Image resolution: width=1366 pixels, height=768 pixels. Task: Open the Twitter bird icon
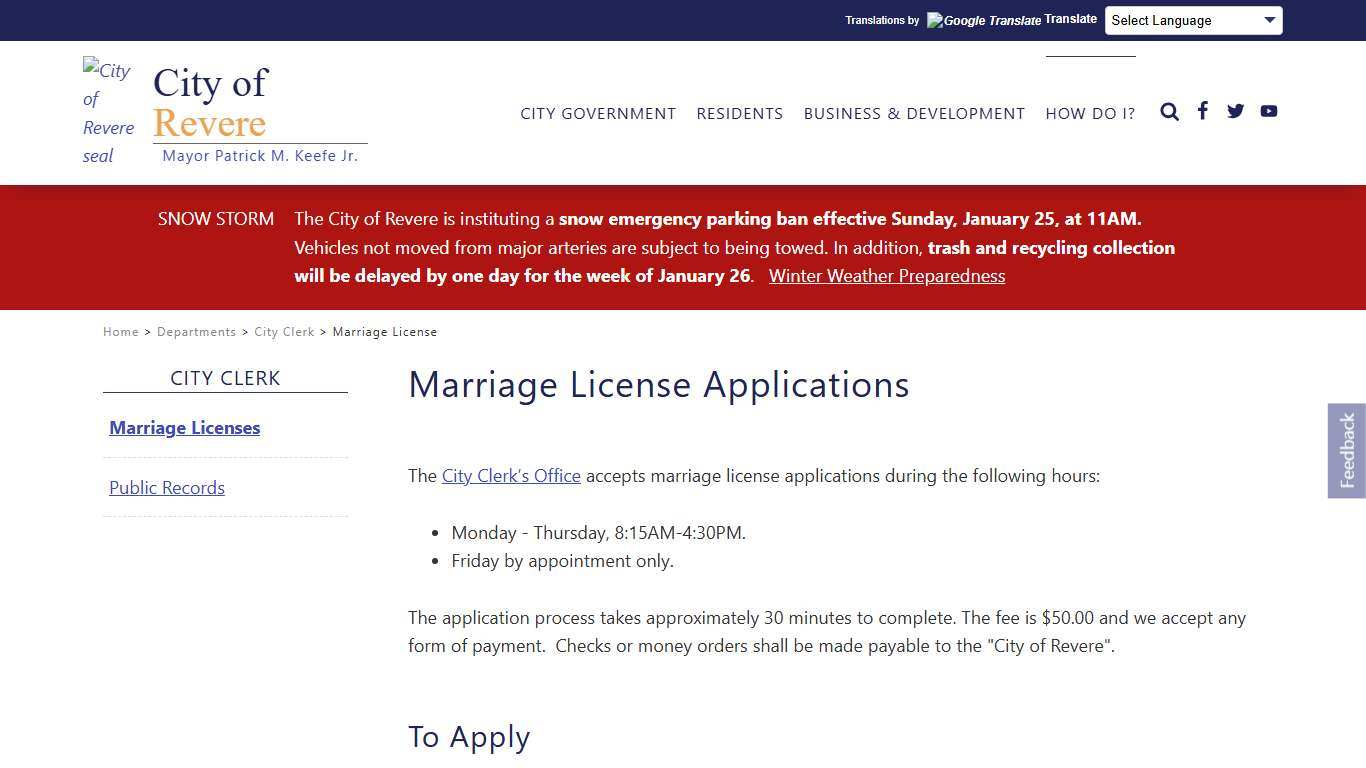tap(1235, 111)
